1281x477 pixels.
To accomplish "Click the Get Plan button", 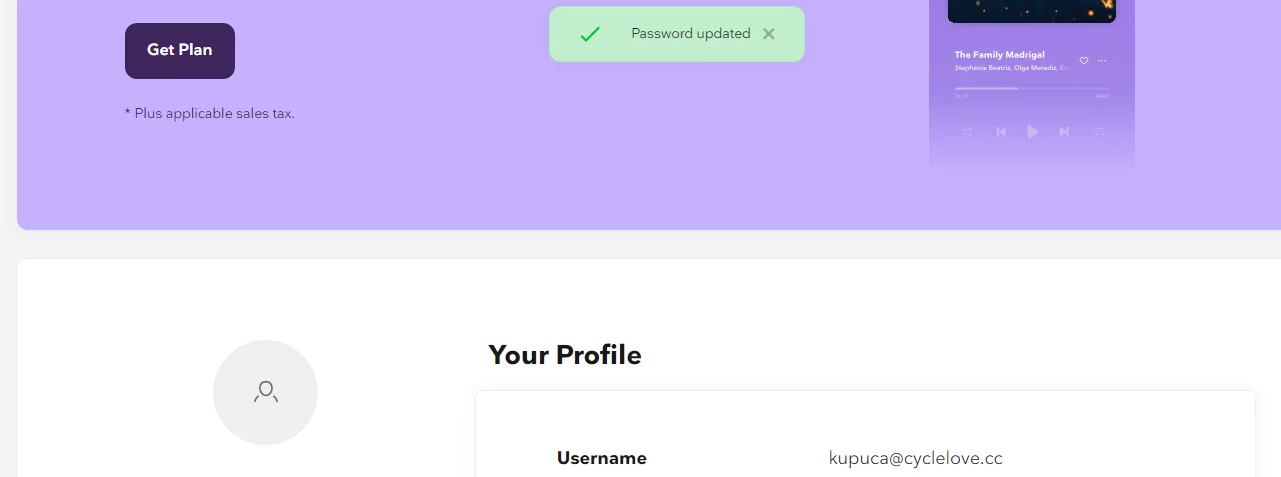I will (180, 51).
